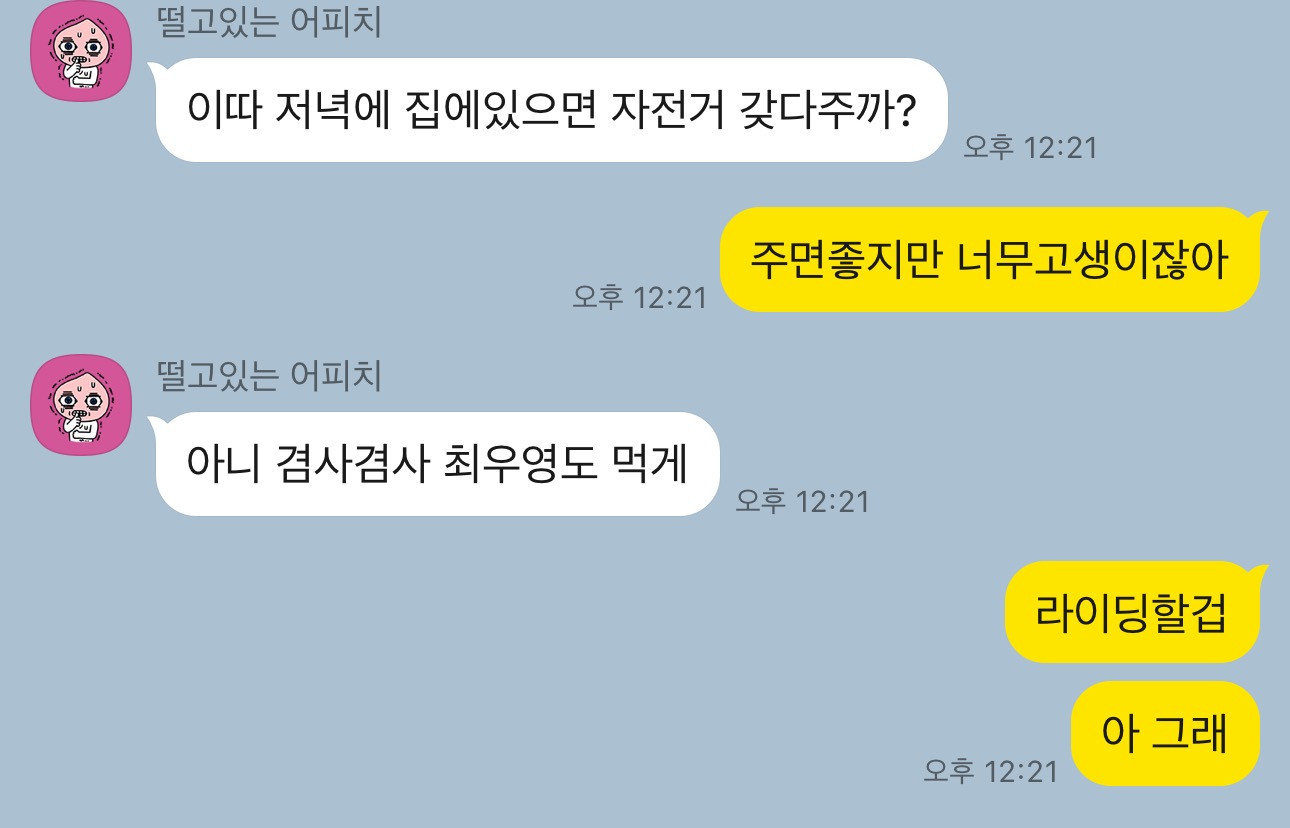1290x828 pixels.
Task: Click timestamp 오후 12:21 after '최우영도 먹게' message
Action: [803, 501]
